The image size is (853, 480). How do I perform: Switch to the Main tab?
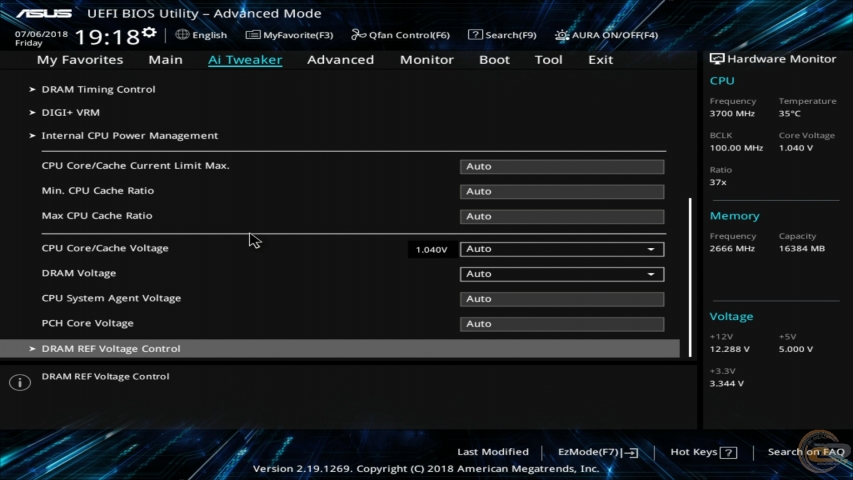tap(165, 59)
